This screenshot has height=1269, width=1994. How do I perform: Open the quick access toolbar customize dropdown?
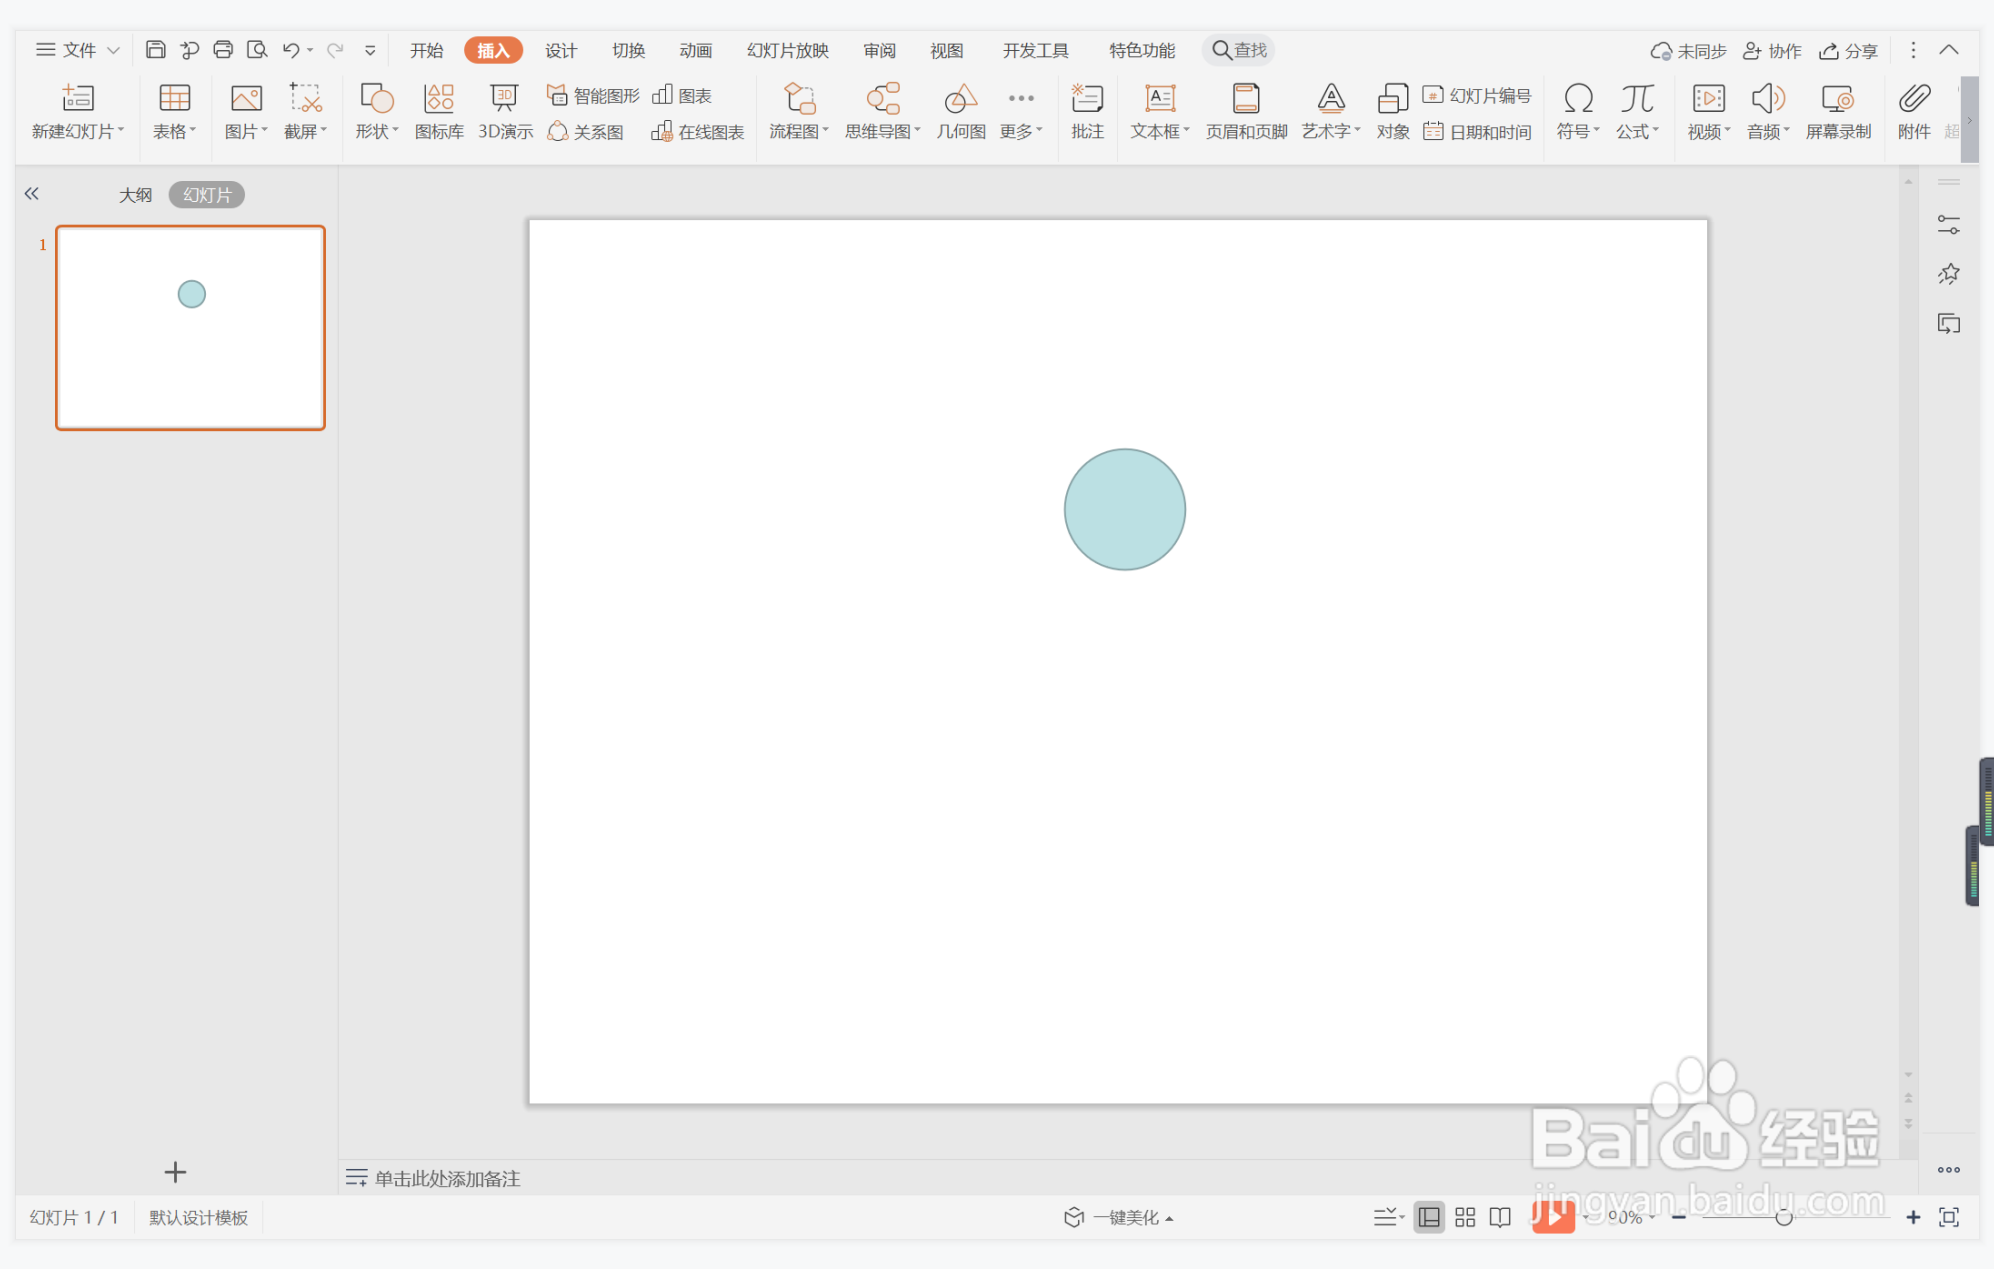click(x=370, y=50)
